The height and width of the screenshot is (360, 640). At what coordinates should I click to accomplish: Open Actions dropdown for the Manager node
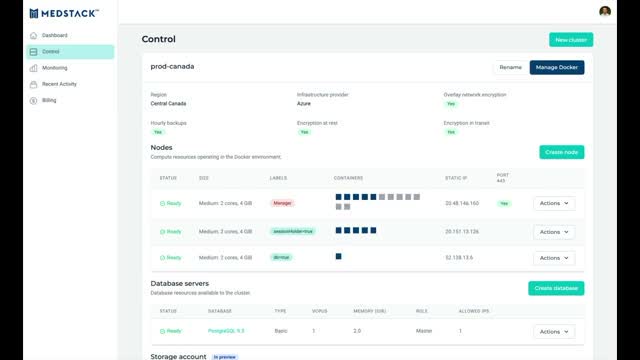(x=554, y=203)
